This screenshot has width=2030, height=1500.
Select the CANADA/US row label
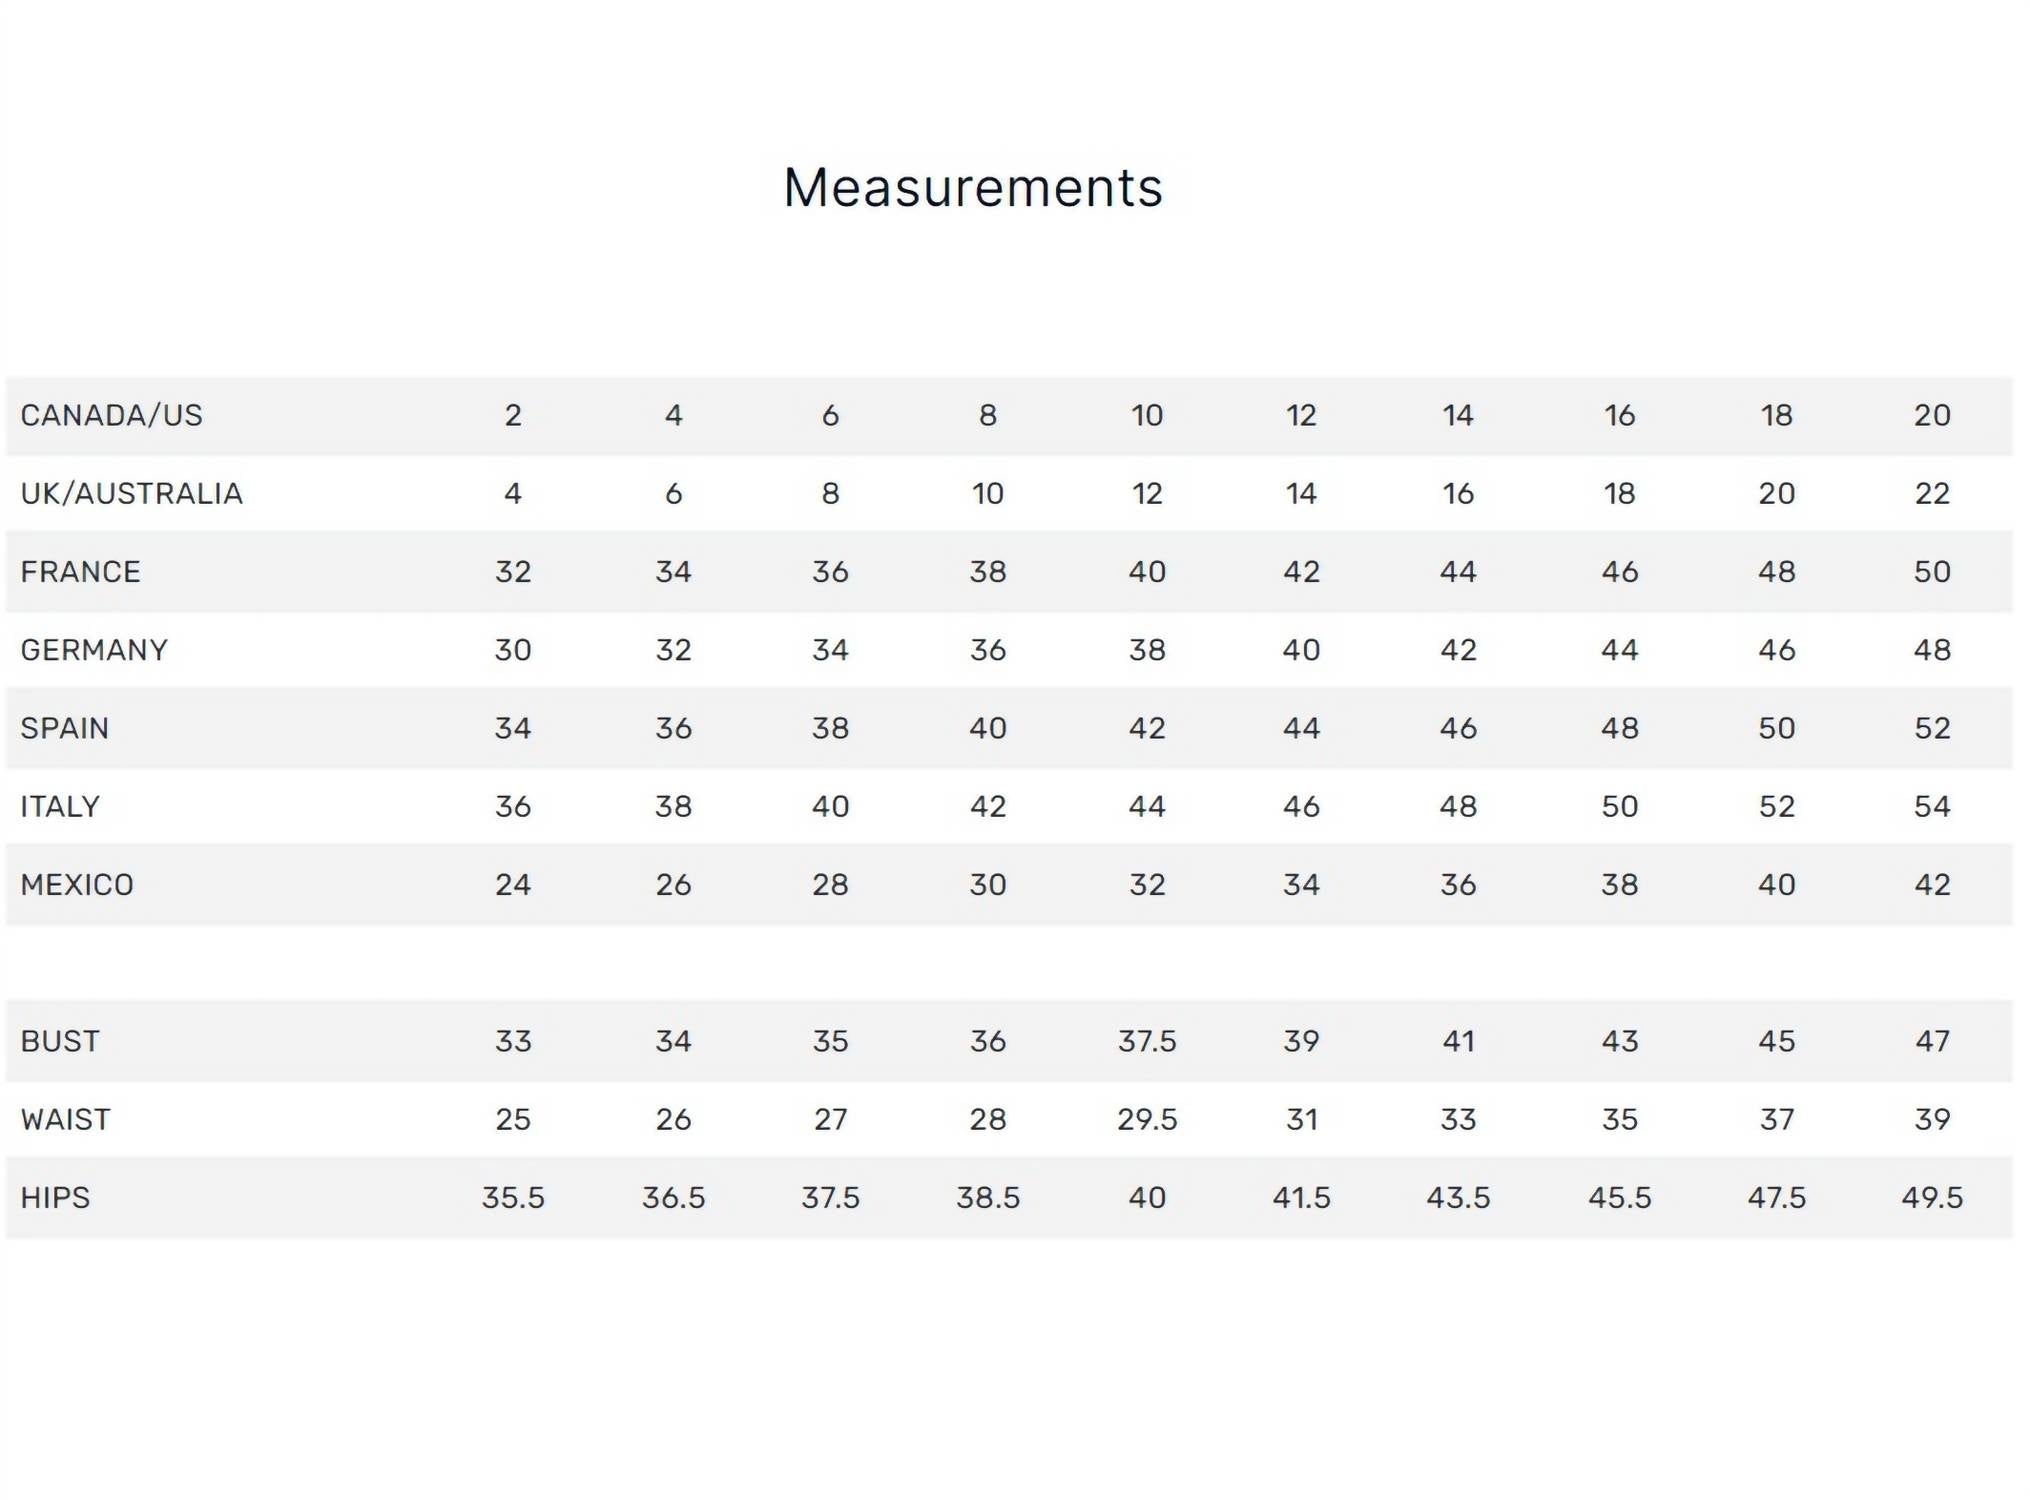pyautogui.click(x=111, y=415)
